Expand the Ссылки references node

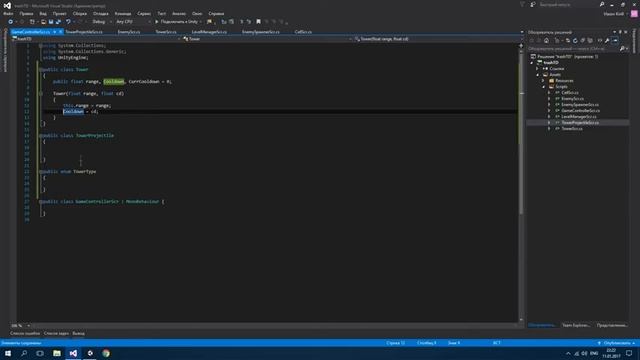[538, 69]
